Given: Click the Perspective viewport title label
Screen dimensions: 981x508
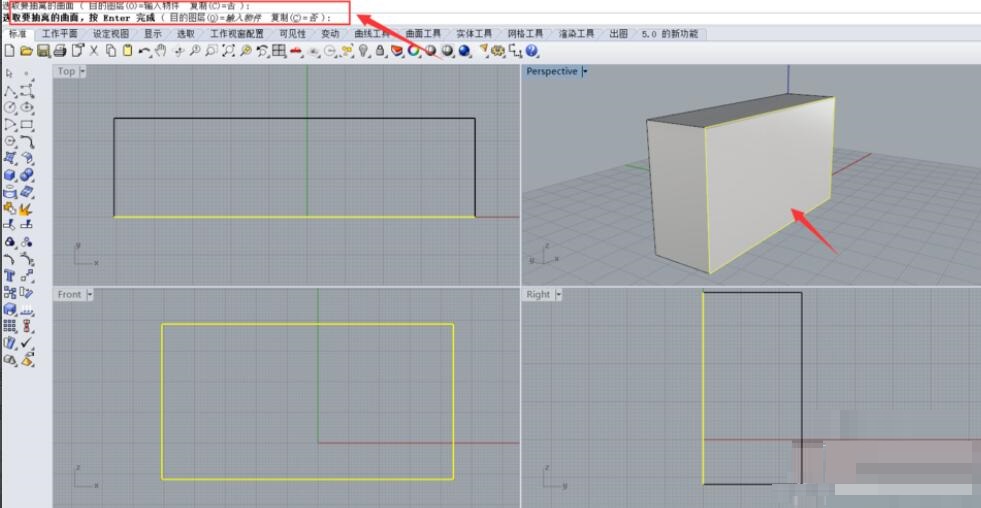Looking at the screenshot, I should 552,71.
